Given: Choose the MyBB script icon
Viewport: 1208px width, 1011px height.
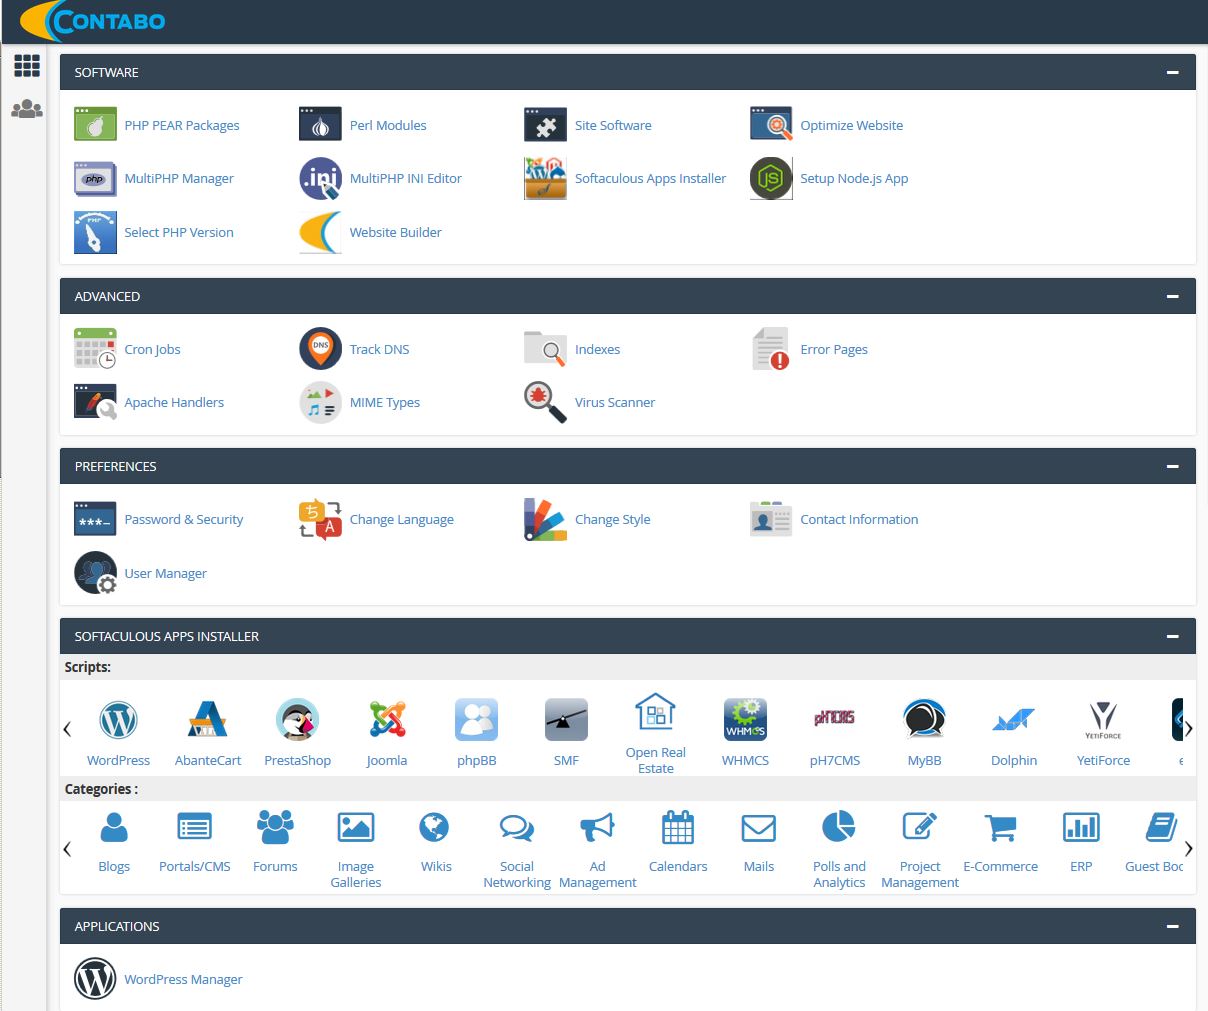Looking at the screenshot, I should click(x=924, y=720).
